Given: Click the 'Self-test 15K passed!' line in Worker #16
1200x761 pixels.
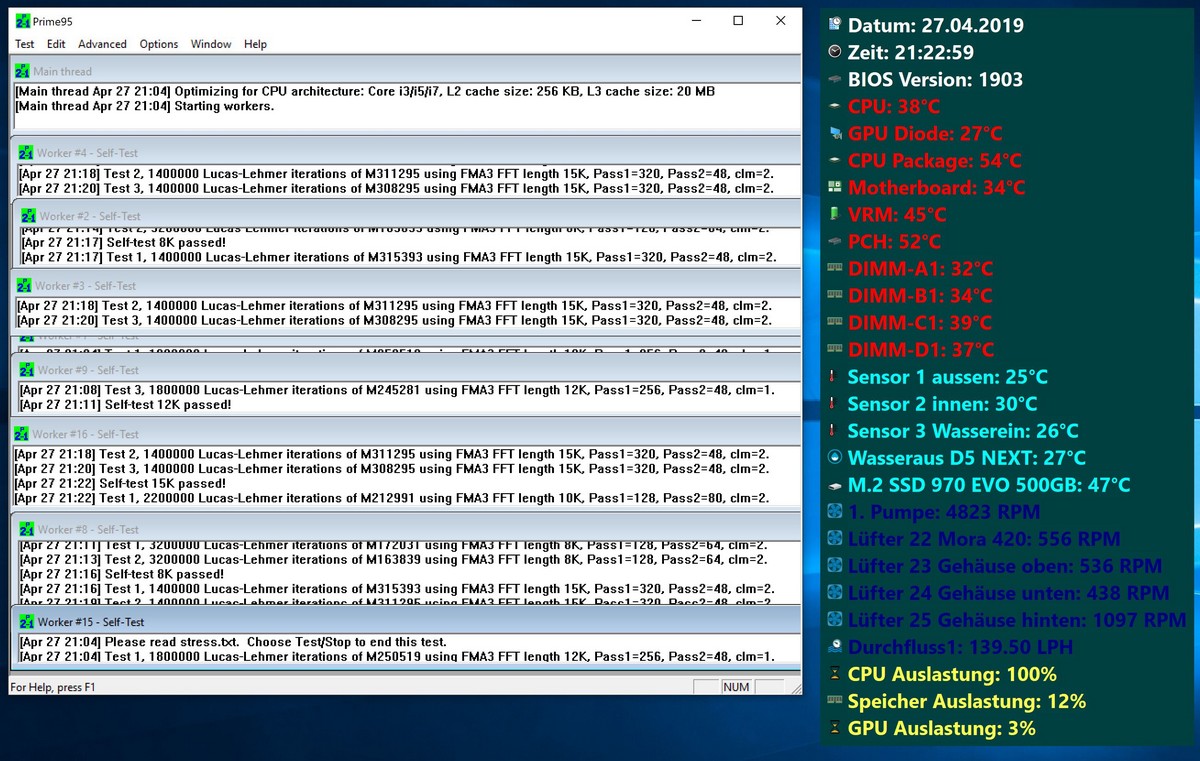Looking at the screenshot, I should pyautogui.click(x=120, y=483).
